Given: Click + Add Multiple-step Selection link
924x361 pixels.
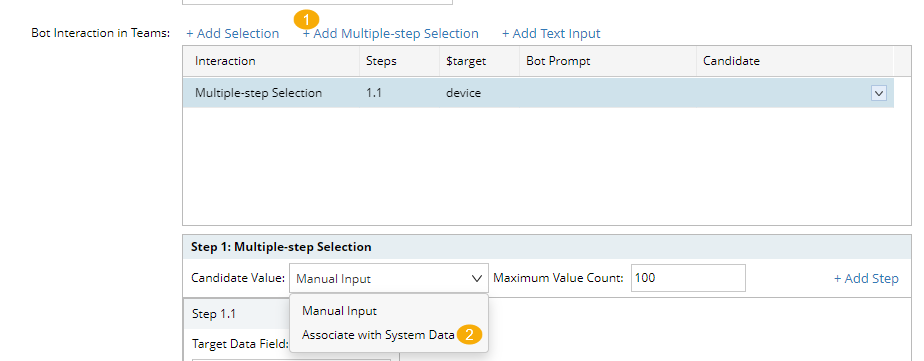Looking at the screenshot, I should 391,34.
